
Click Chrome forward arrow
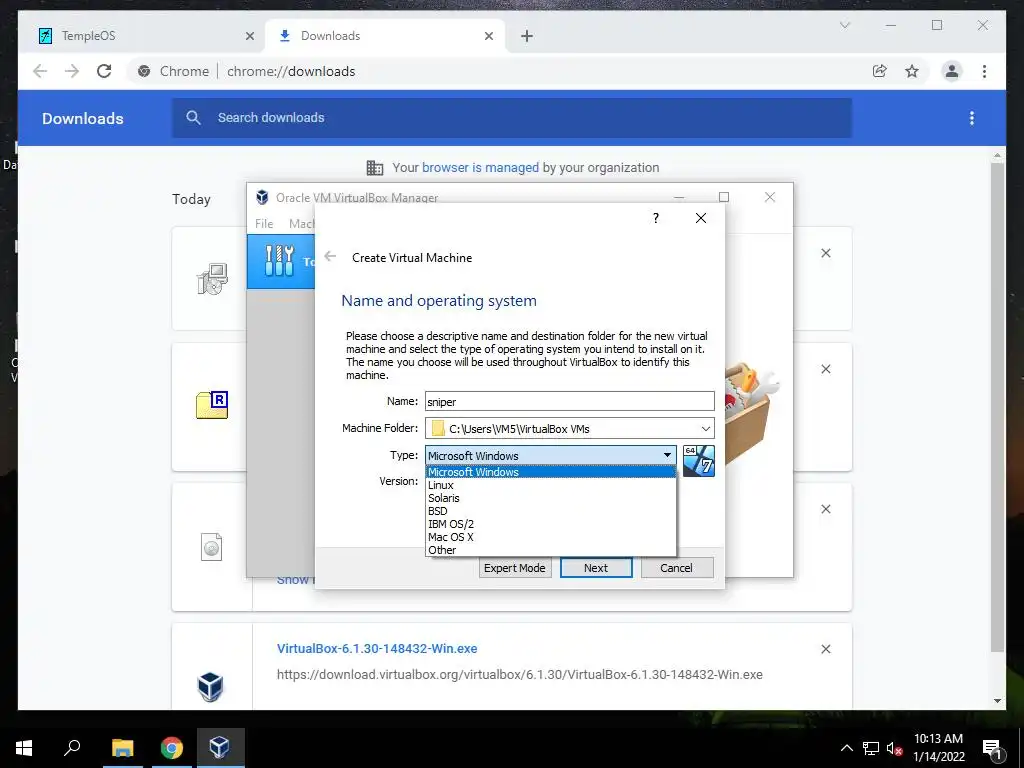coord(72,71)
